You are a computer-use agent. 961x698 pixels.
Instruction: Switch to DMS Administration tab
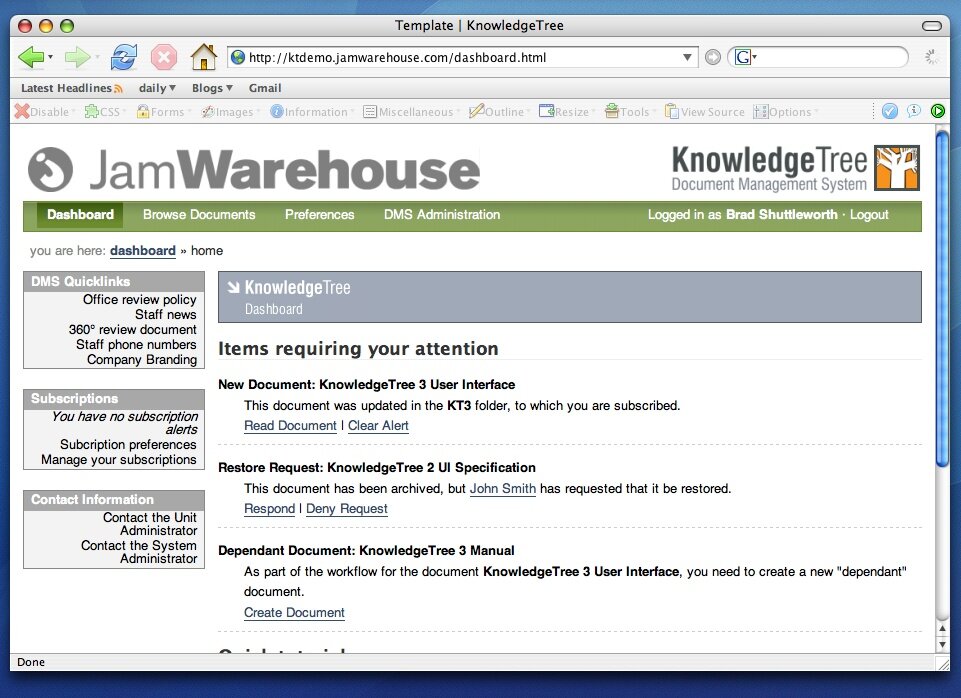tap(441, 215)
